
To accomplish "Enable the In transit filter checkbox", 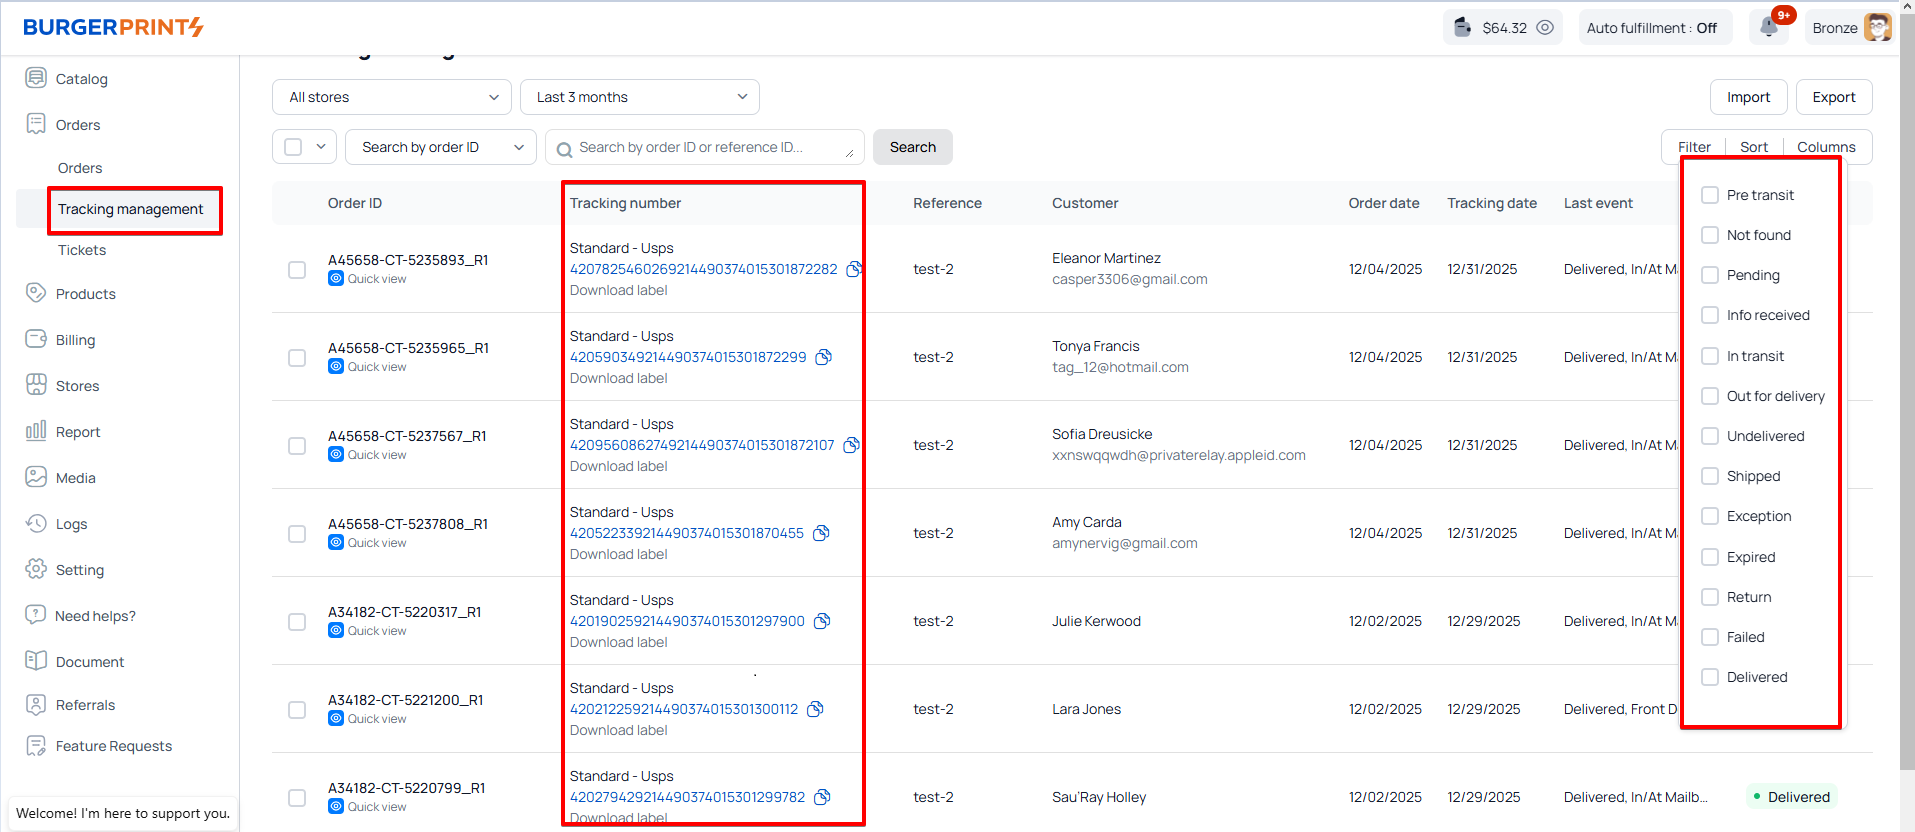I will click(1710, 356).
